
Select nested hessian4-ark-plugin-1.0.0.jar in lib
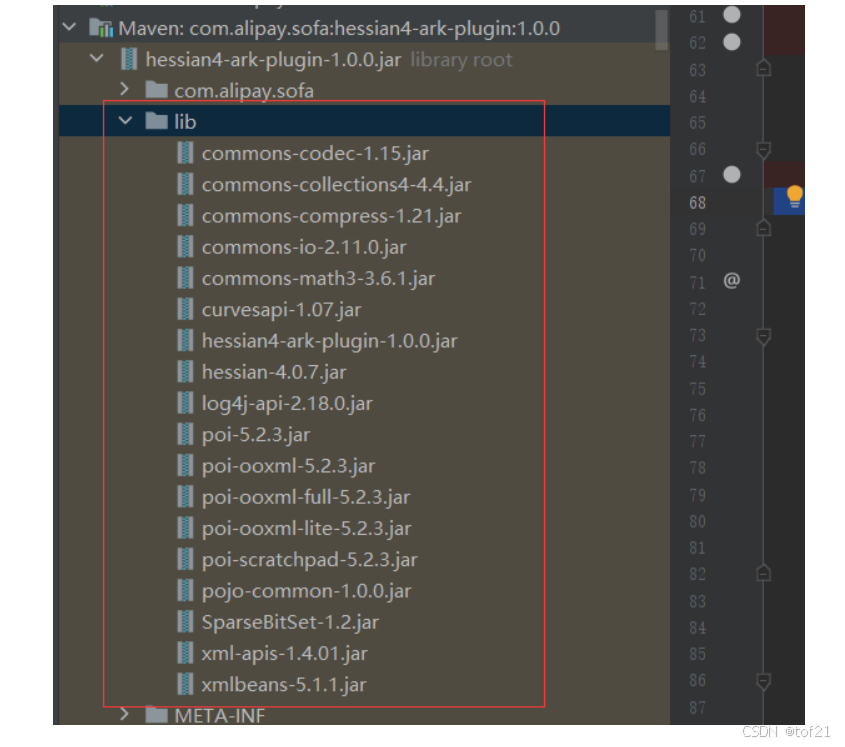(x=329, y=341)
